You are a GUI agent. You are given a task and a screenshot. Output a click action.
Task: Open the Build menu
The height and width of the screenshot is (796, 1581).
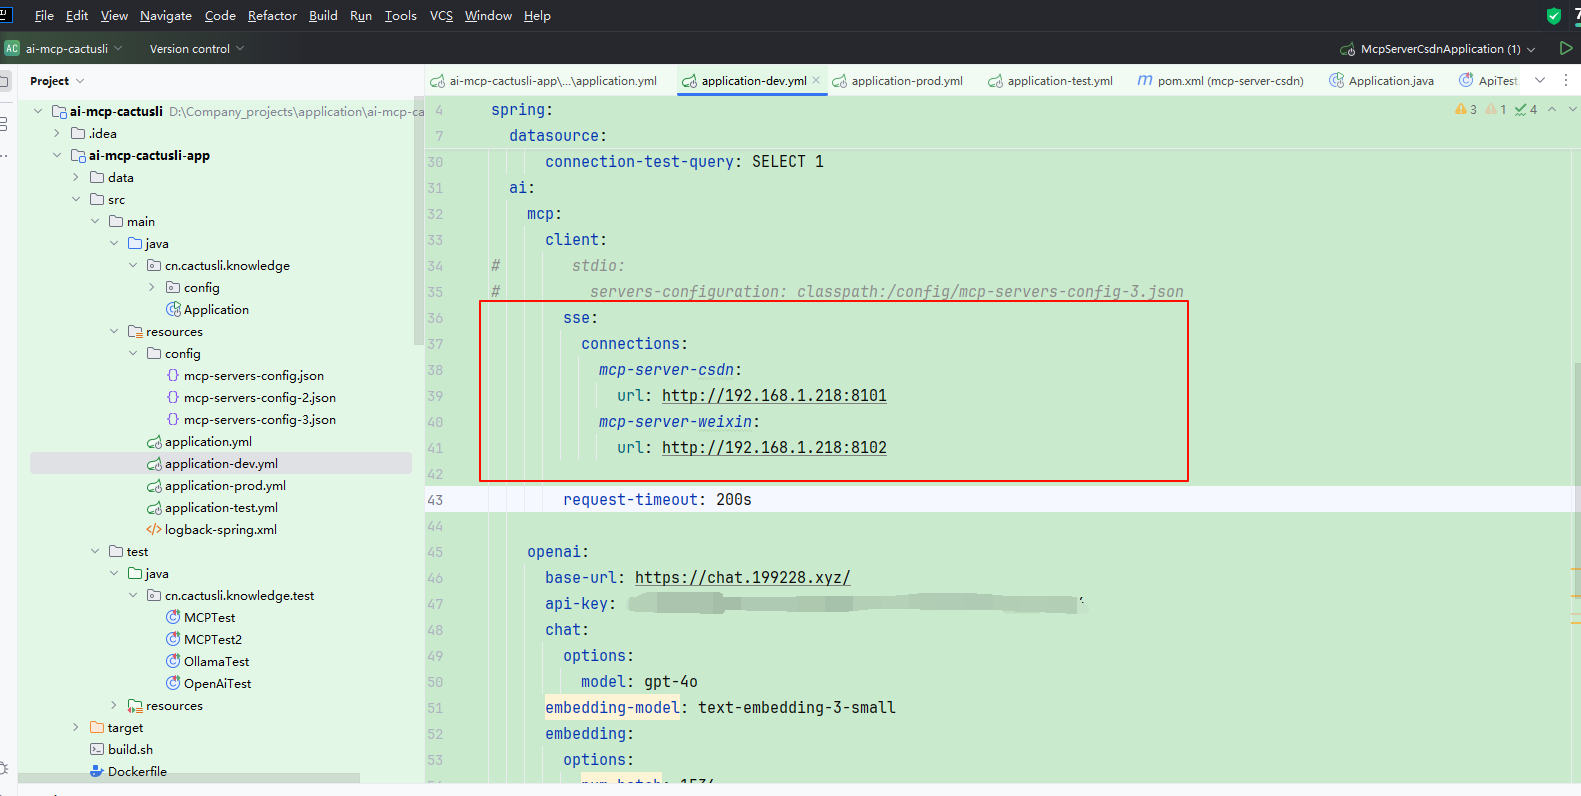pos(323,15)
